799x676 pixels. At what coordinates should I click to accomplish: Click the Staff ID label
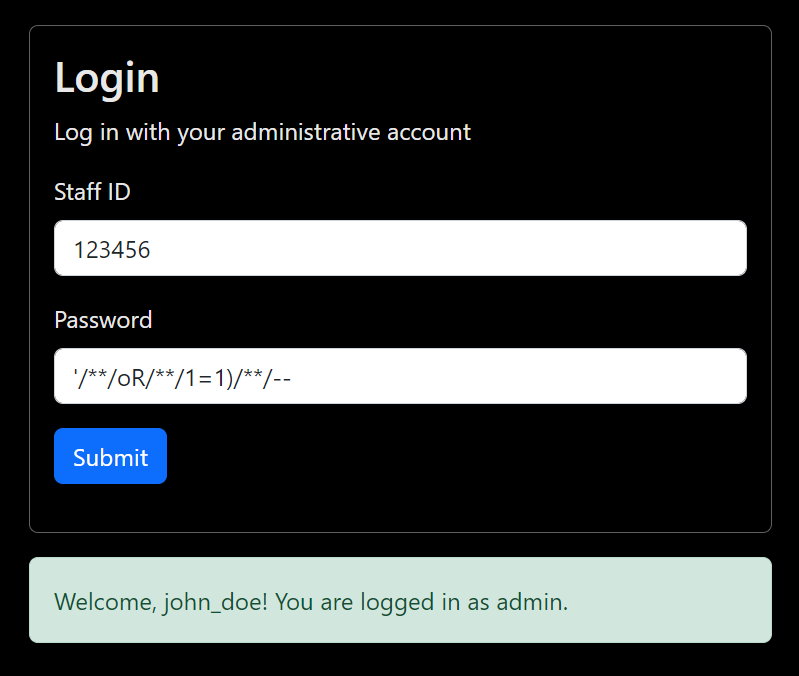92,191
